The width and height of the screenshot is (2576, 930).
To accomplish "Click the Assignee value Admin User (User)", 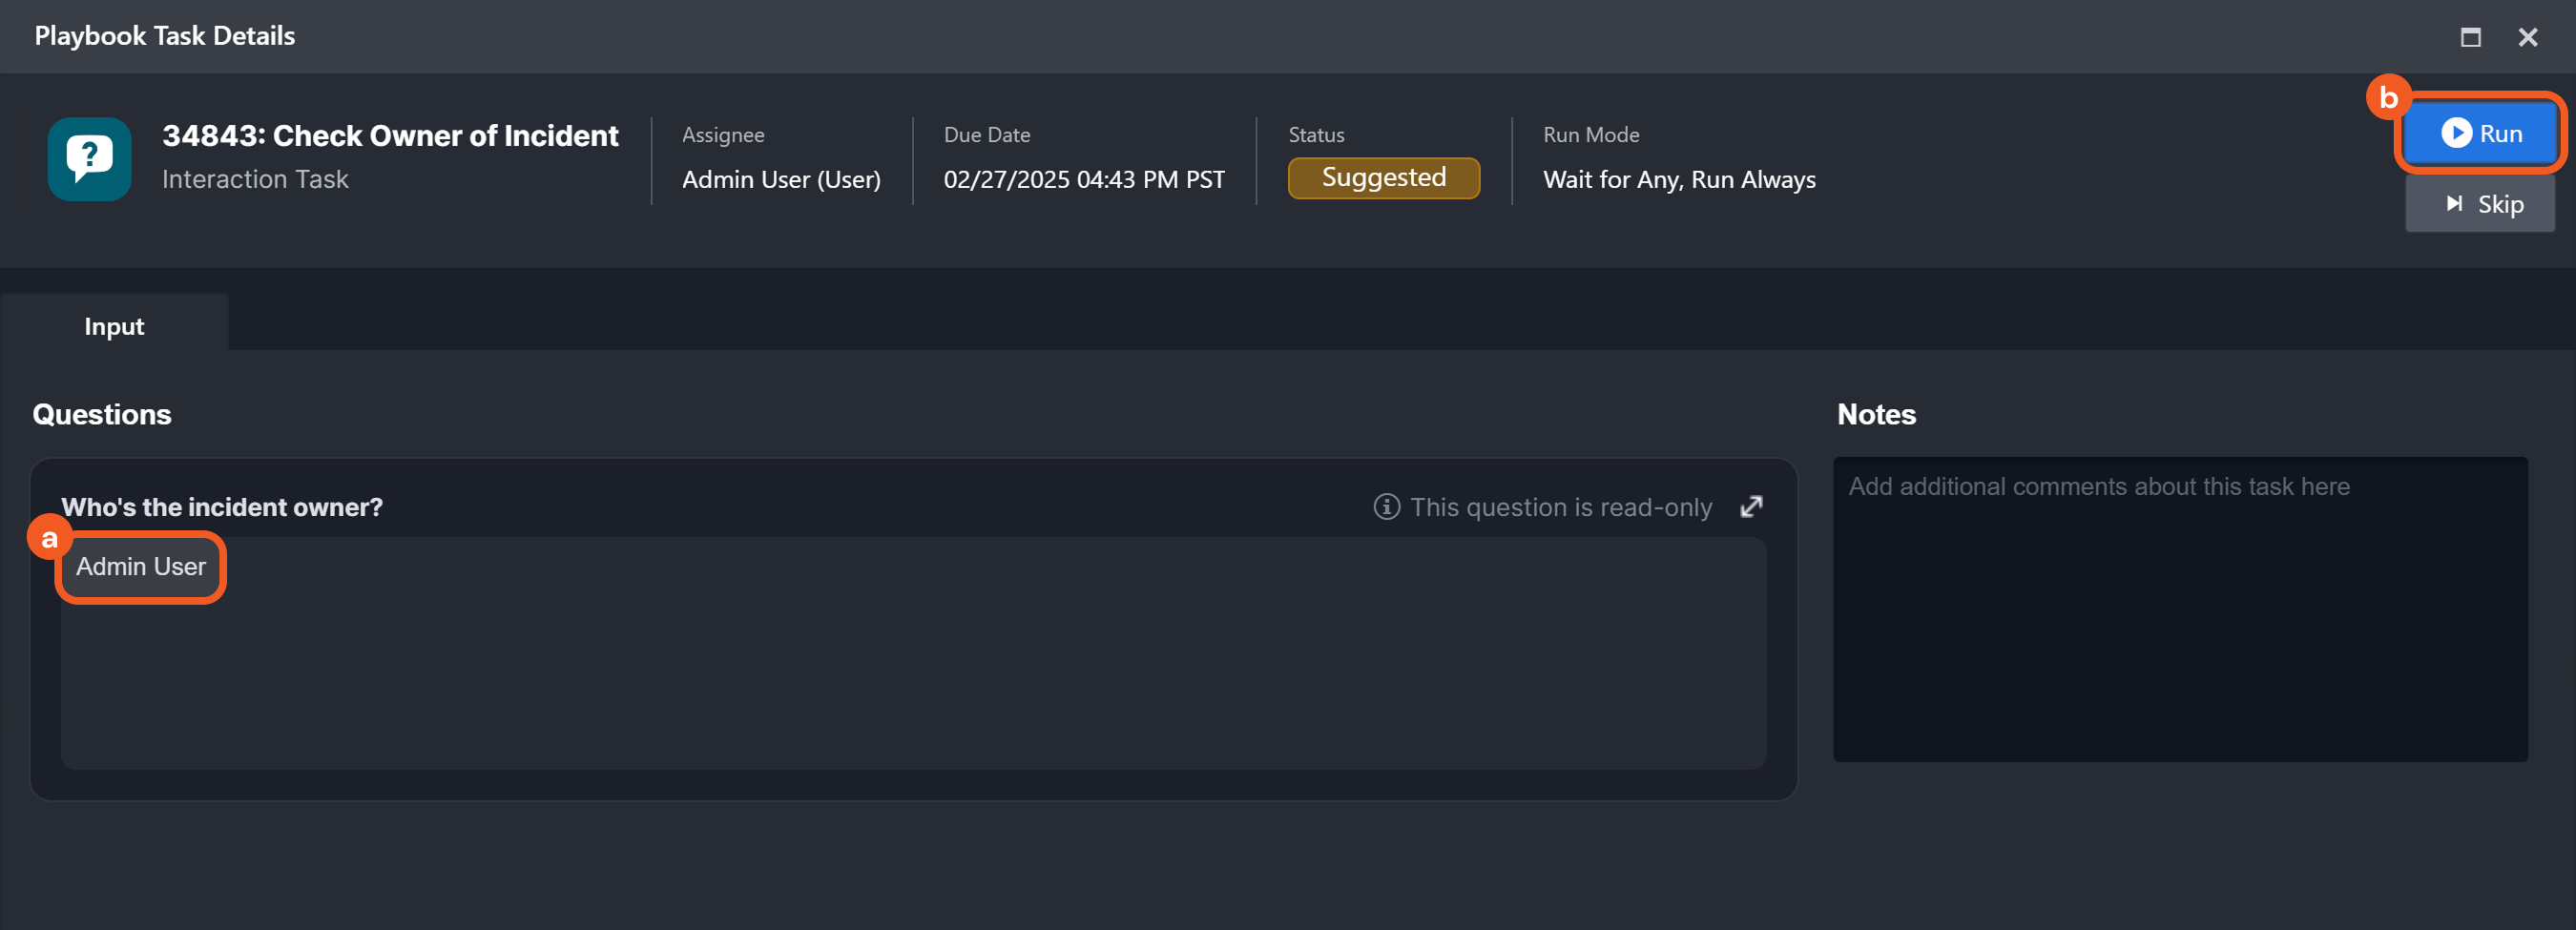I will tap(781, 180).
